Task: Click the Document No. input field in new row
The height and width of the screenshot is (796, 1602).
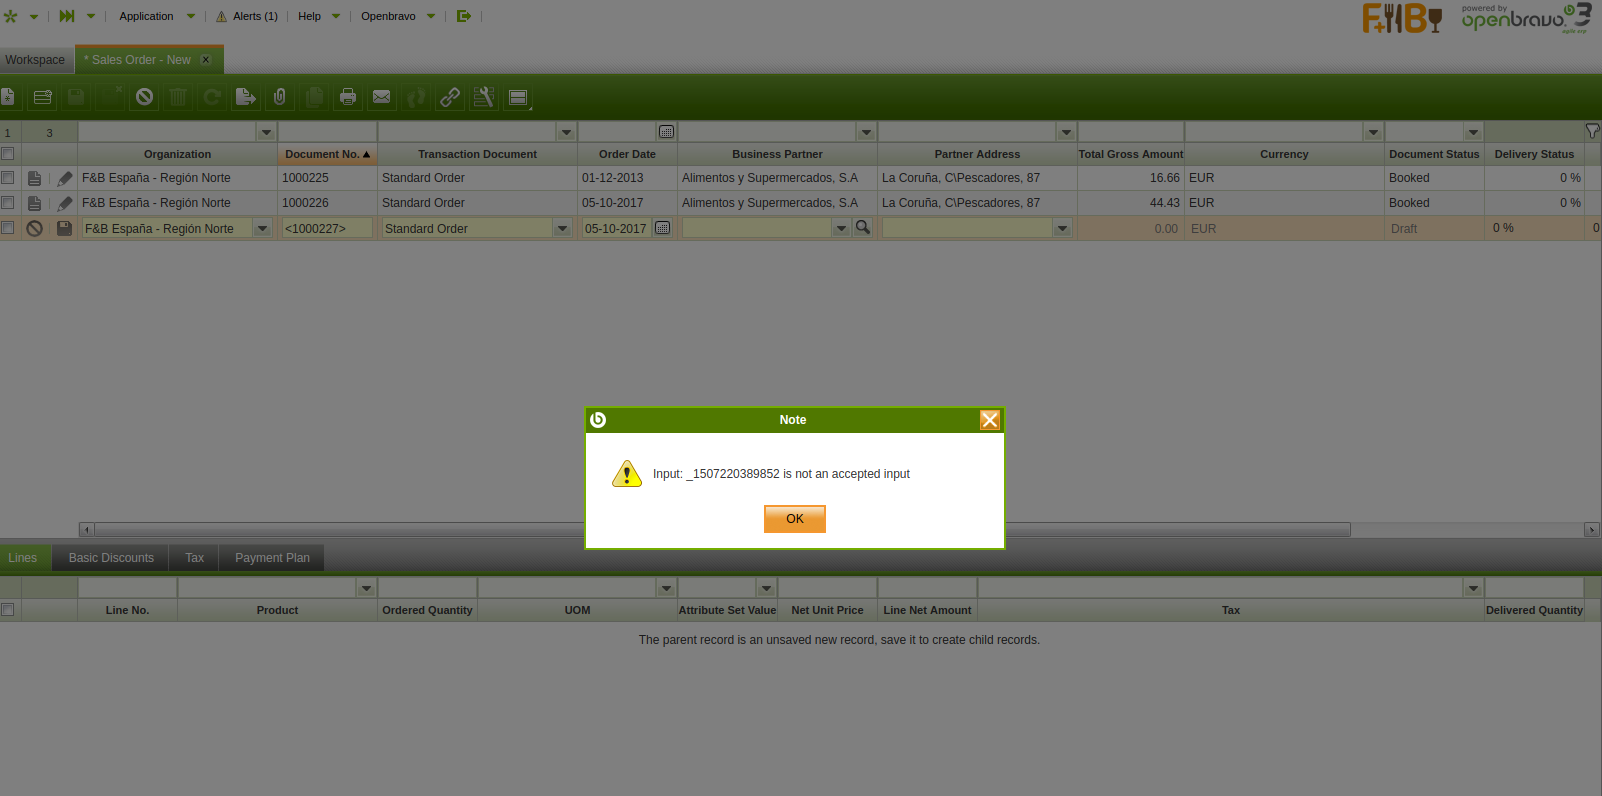Action: pyautogui.click(x=326, y=229)
